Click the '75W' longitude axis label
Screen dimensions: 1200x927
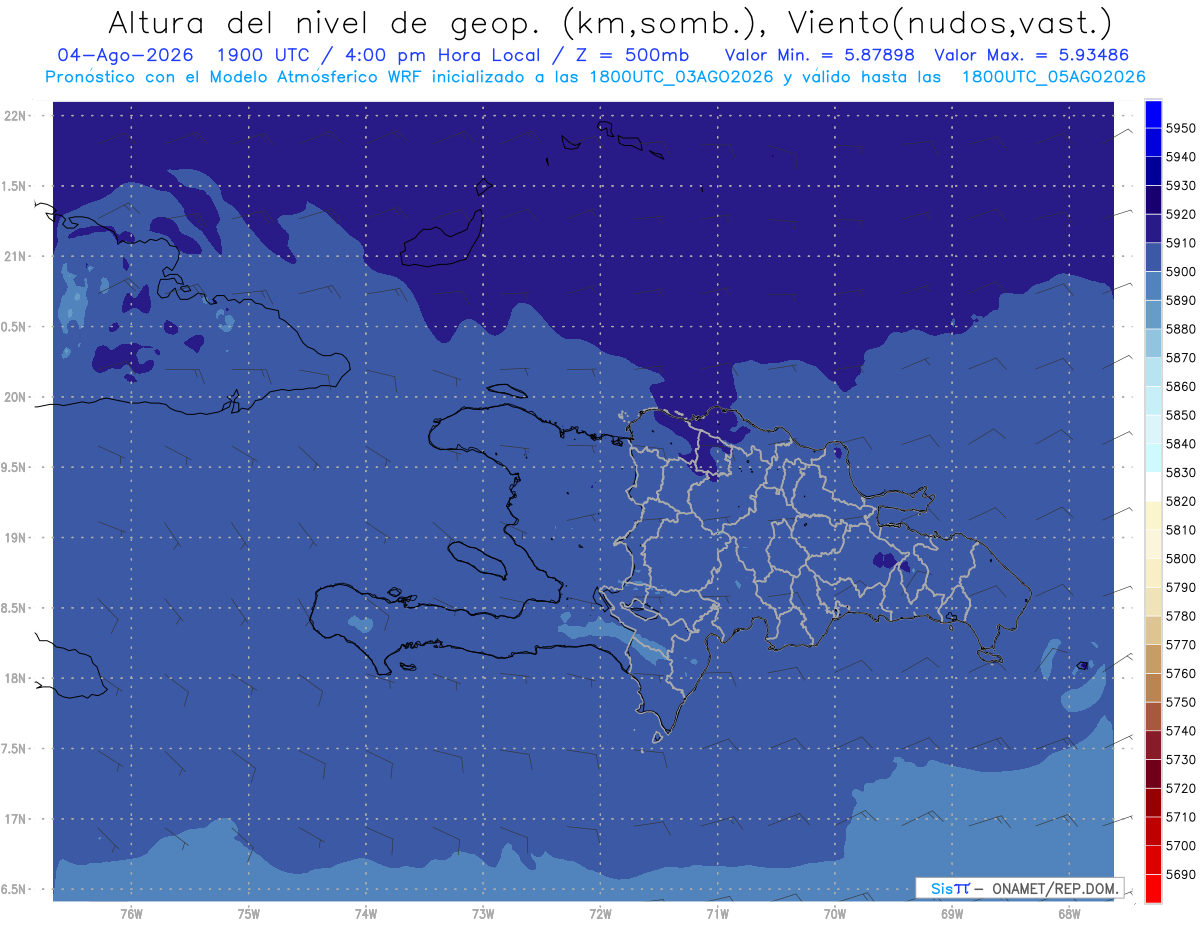(x=249, y=914)
